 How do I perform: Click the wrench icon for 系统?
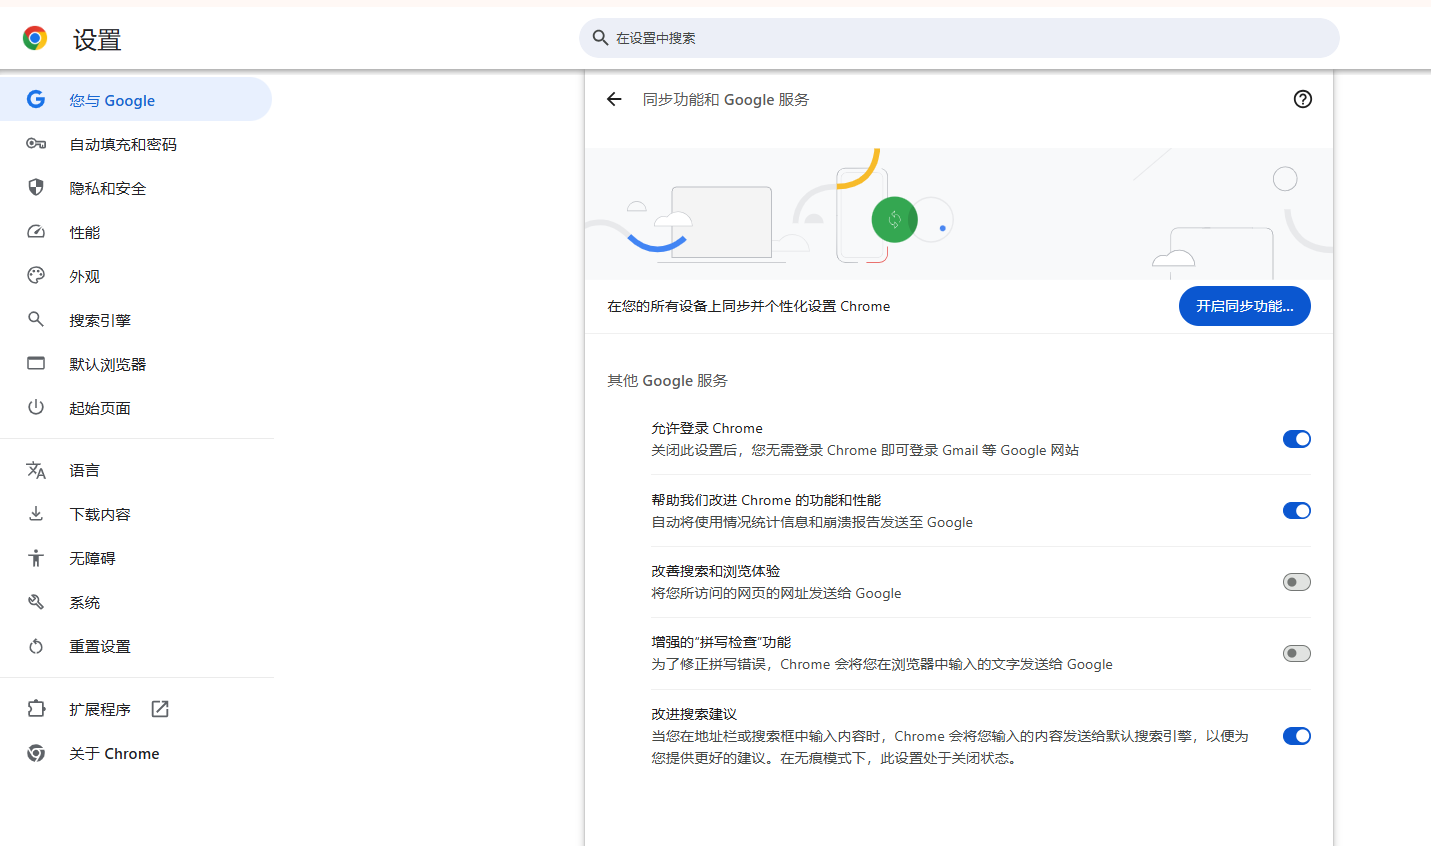tap(36, 602)
